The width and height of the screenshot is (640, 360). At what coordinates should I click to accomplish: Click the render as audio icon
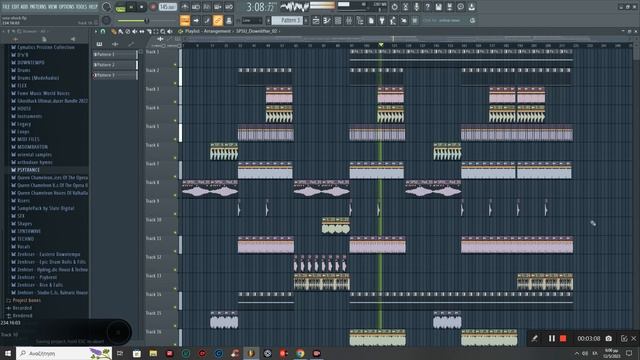click(x=449, y=7)
